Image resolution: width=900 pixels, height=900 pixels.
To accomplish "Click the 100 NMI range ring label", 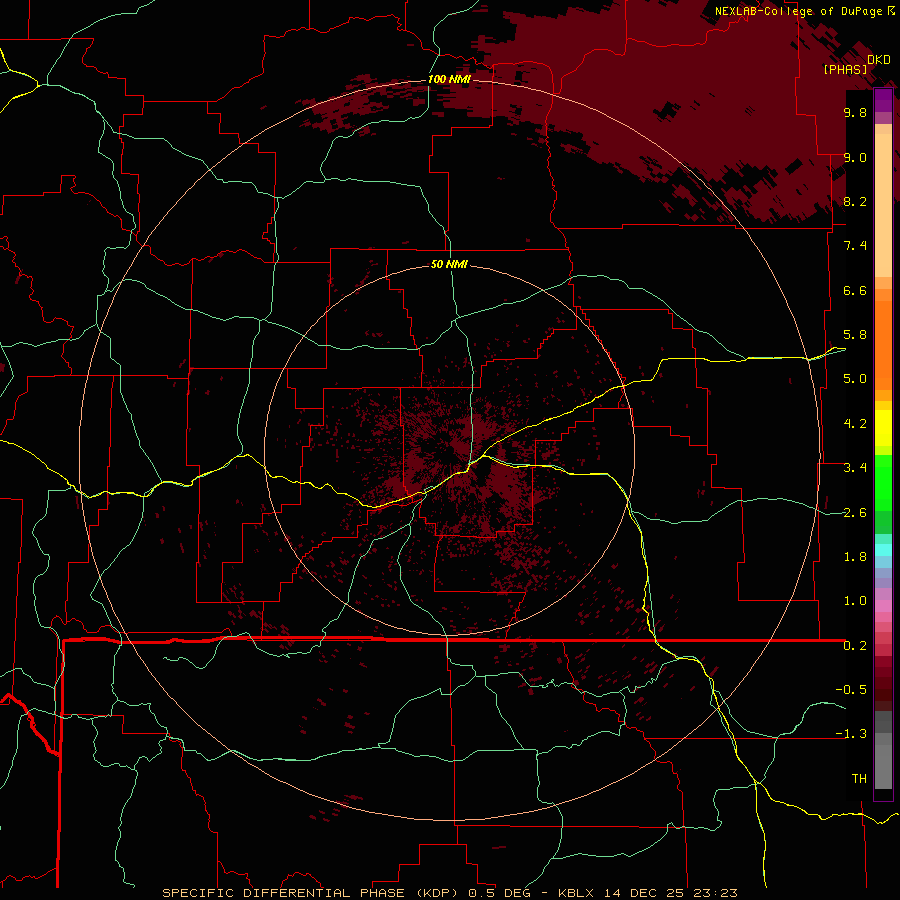I will point(449,79).
